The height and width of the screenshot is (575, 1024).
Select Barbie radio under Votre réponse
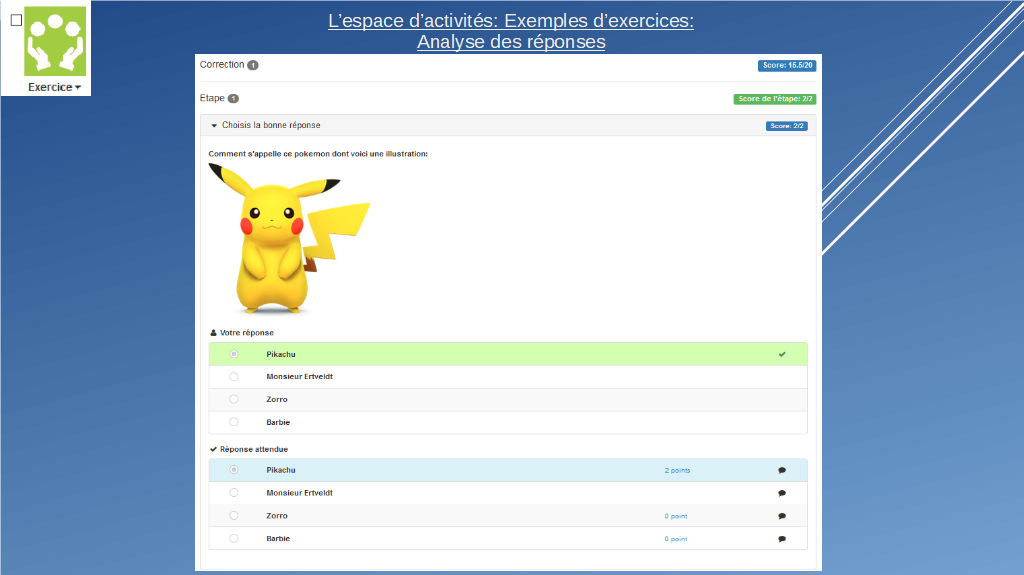coord(234,422)
